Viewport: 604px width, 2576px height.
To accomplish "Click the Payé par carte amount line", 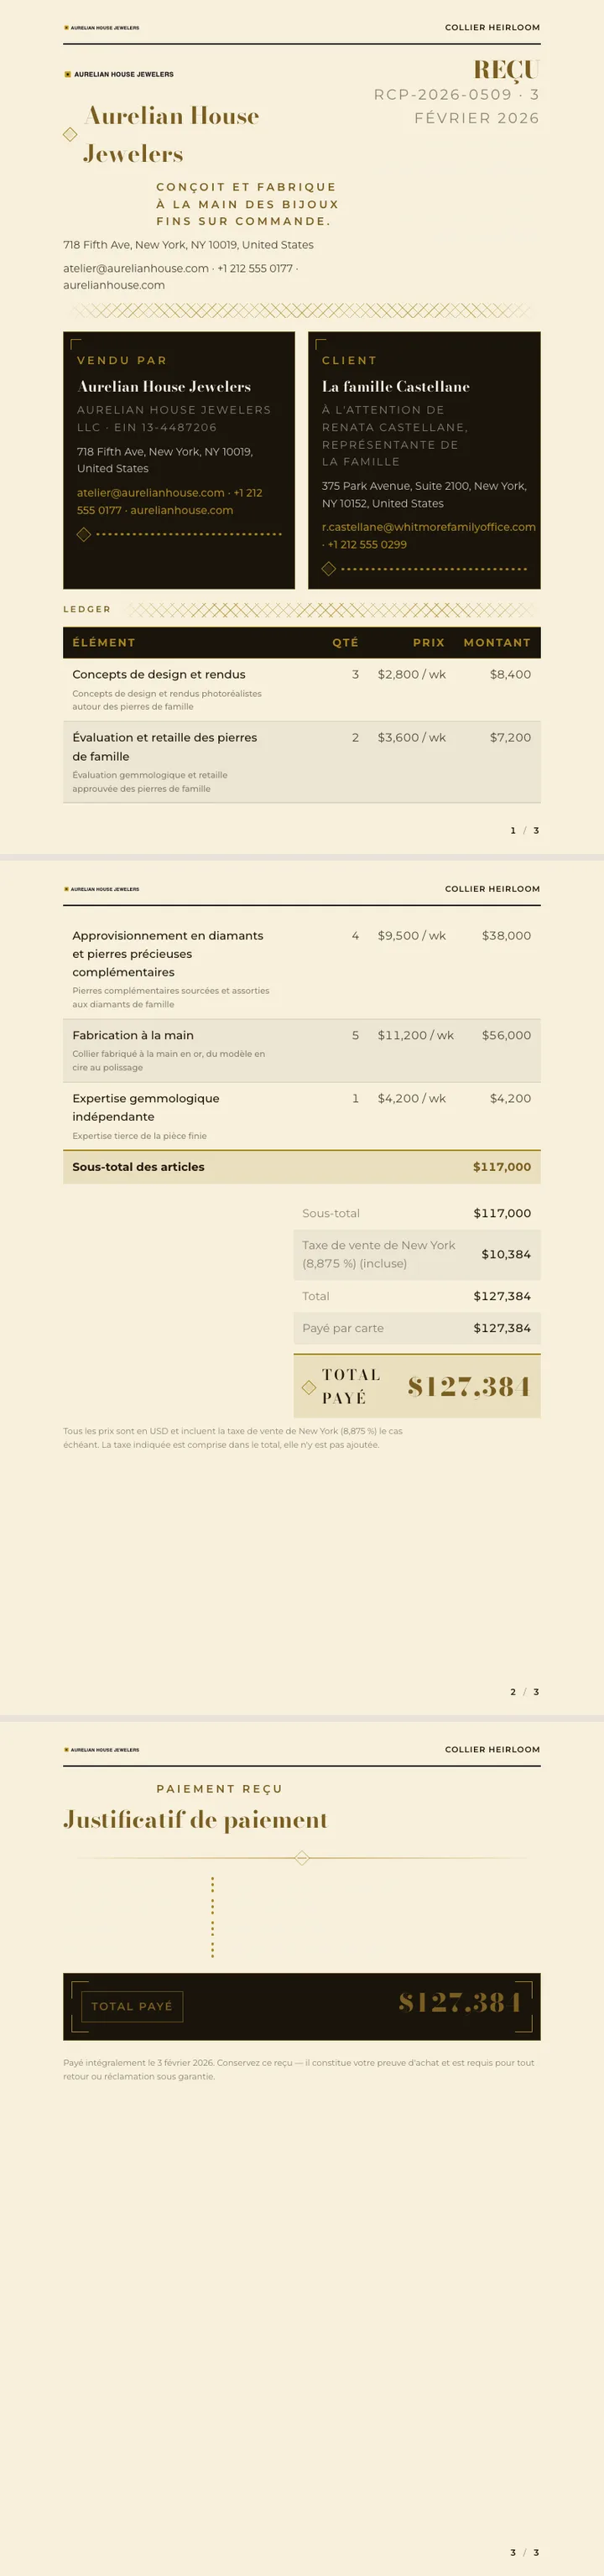I will (417, 1328).
